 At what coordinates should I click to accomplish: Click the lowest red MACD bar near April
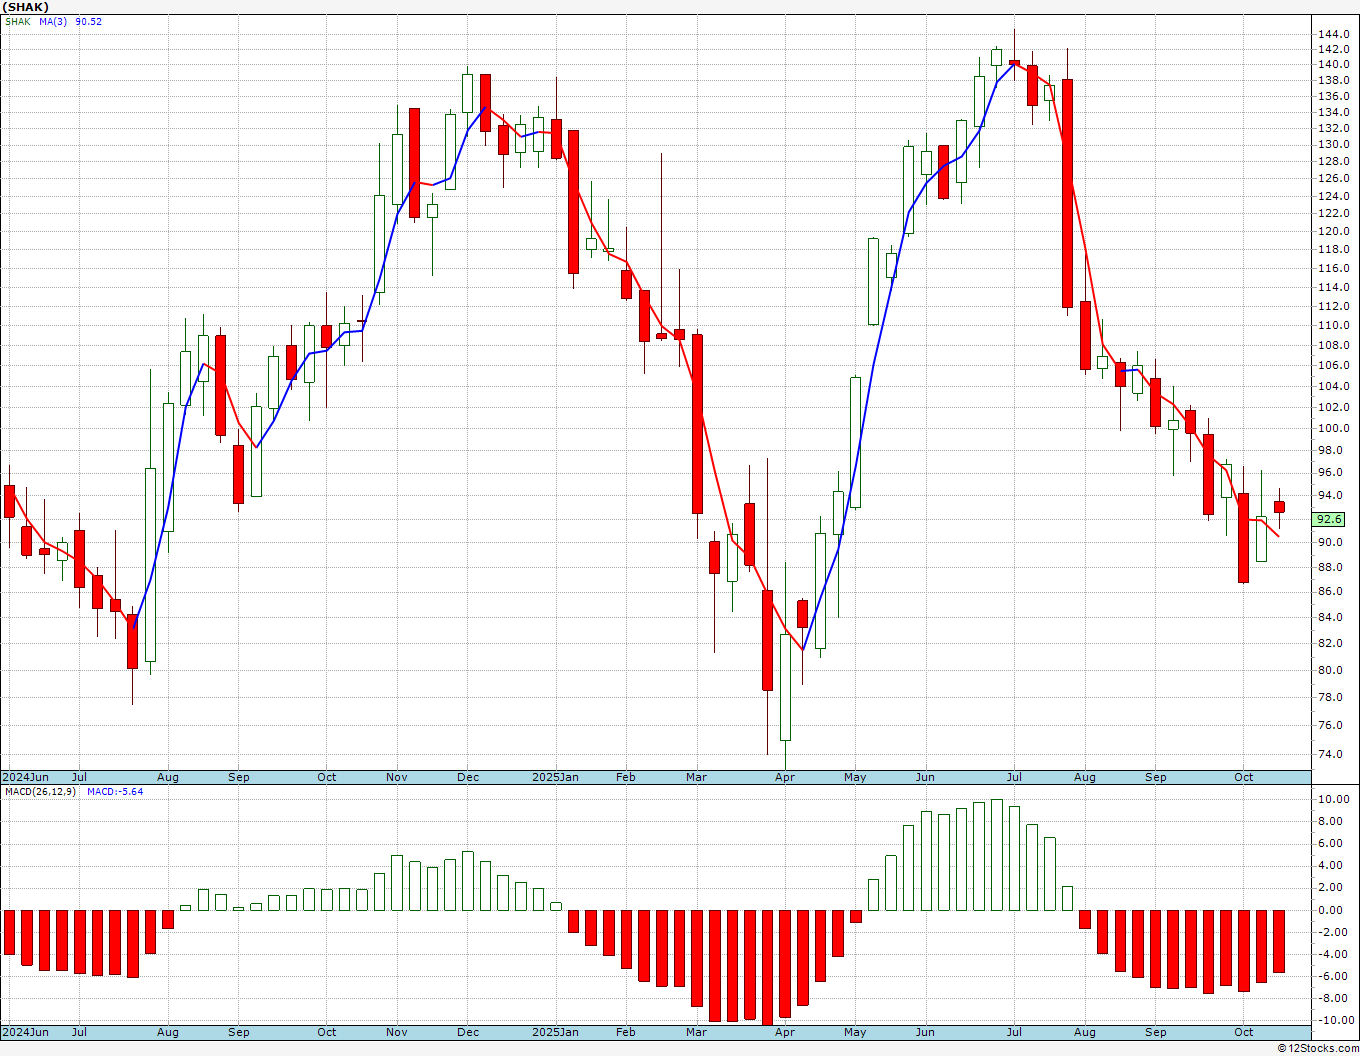[767, 967]
